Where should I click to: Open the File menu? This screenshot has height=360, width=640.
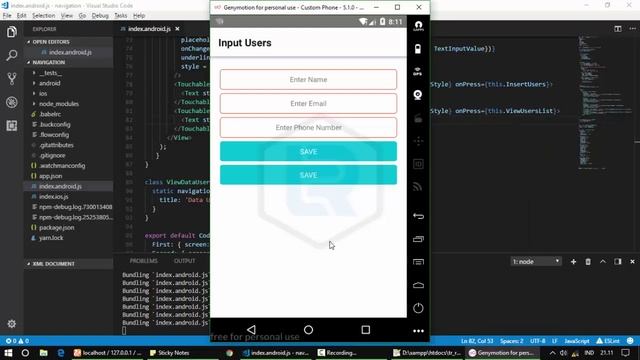7,16
